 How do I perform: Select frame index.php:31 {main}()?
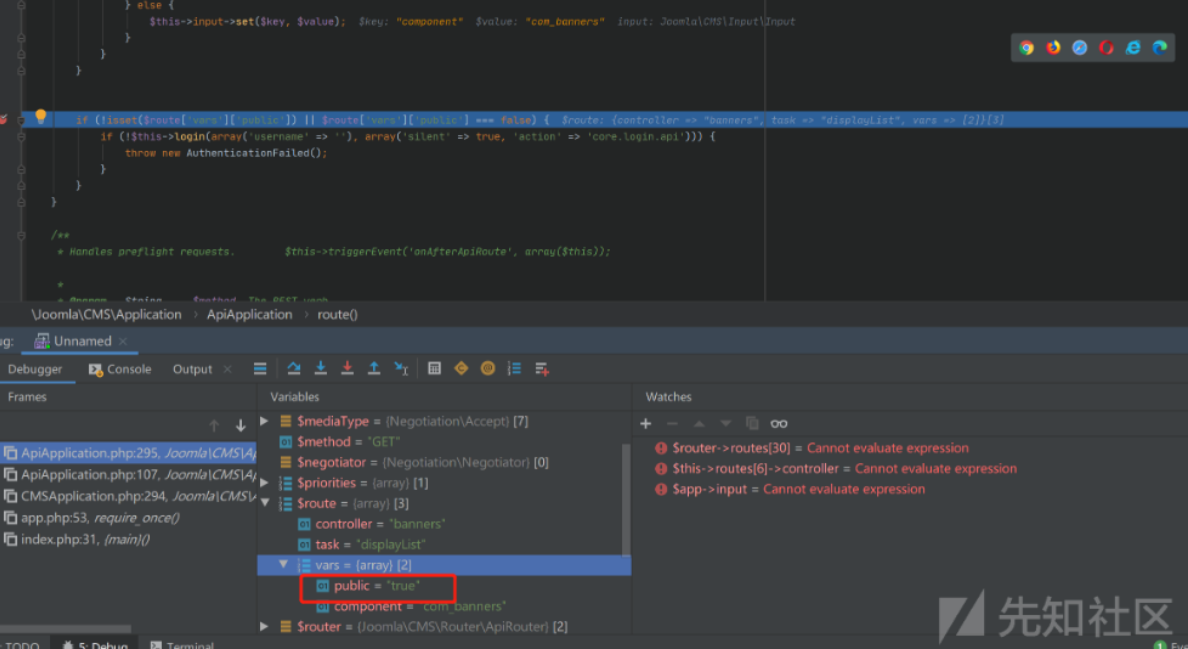coord(128,539)
